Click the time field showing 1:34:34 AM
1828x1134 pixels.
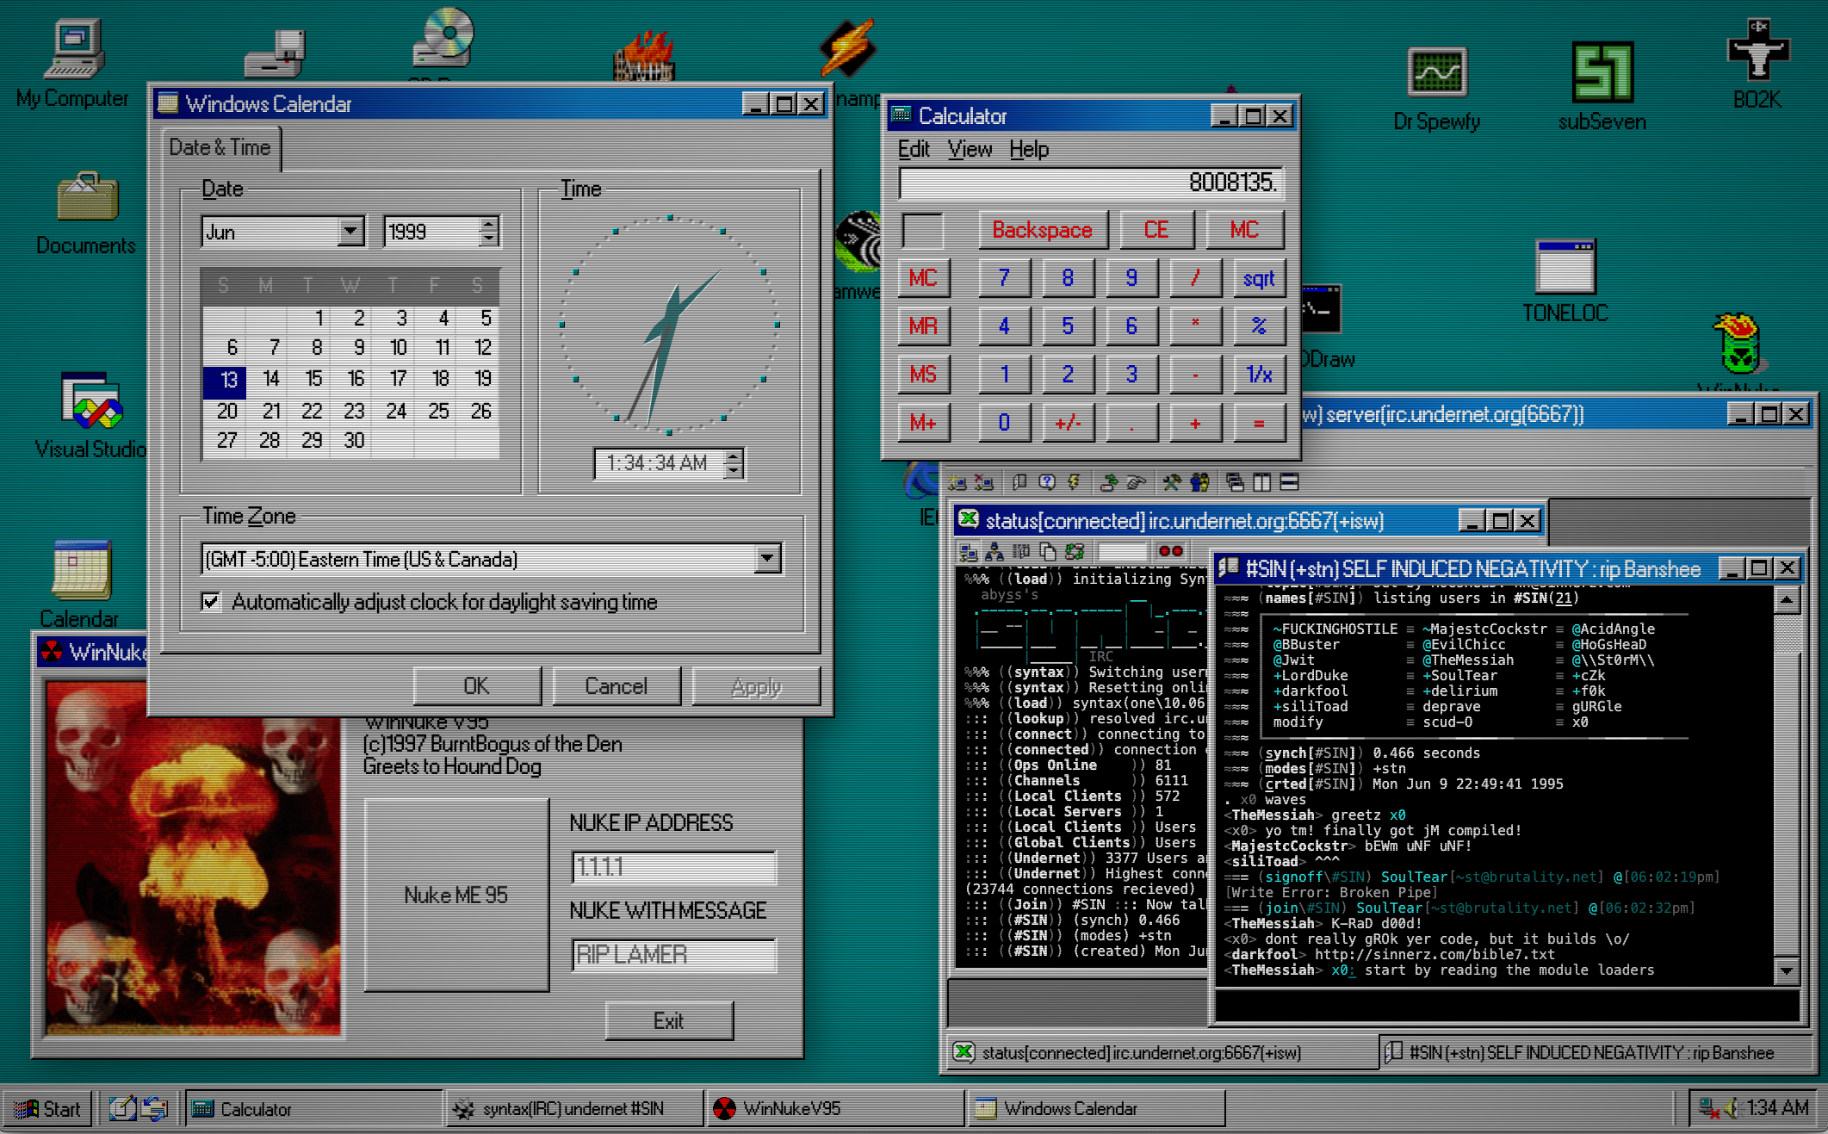point(658,463)
